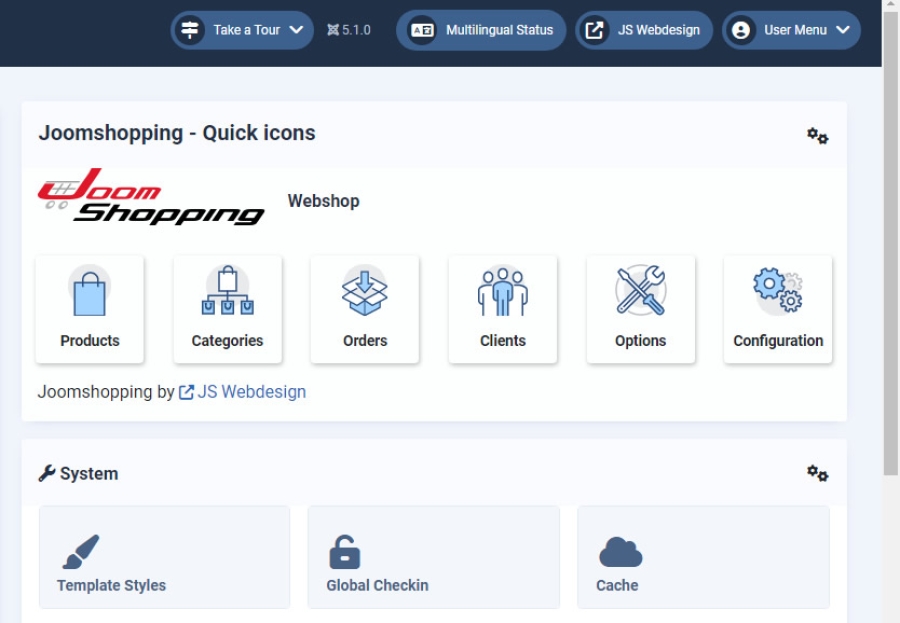Open the Options tools icon
The width and height of the screenshot is (900, 623).
coord(640,291)
